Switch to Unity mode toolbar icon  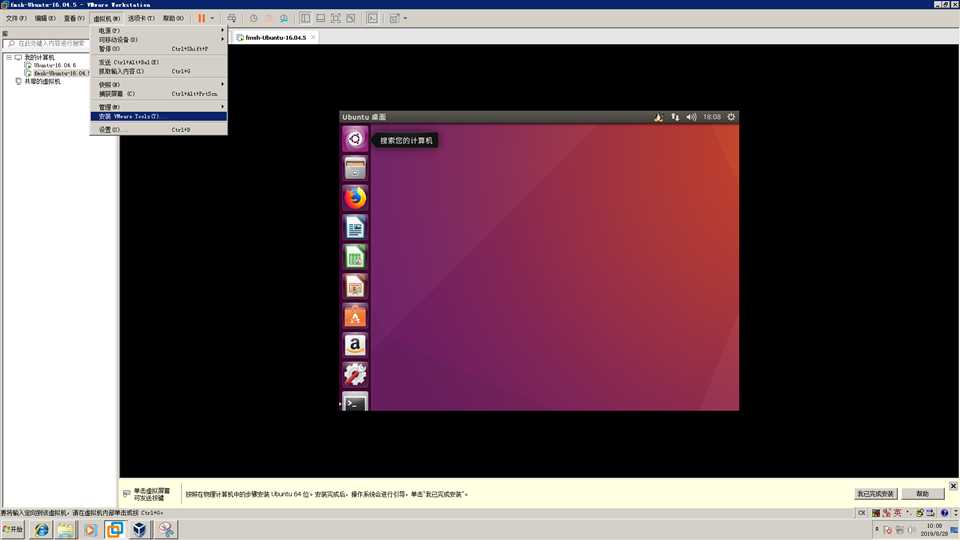351,18
